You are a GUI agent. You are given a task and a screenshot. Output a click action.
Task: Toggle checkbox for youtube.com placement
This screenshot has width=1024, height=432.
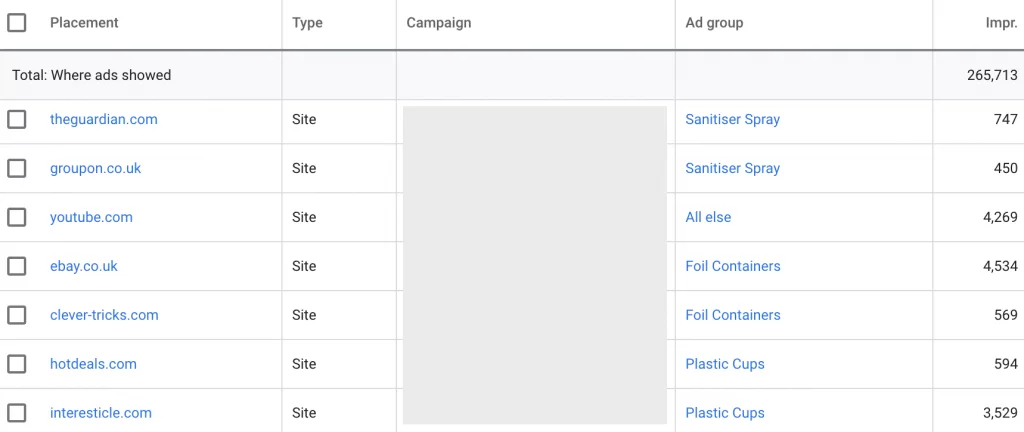(x=17, y=217)
